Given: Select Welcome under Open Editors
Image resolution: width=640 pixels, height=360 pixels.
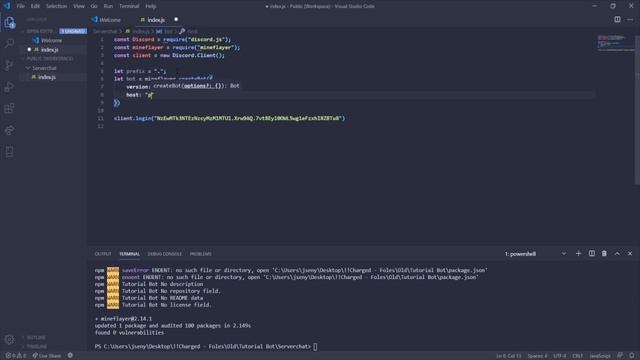Looking at the screenshot, I should [x=51, y=40].
